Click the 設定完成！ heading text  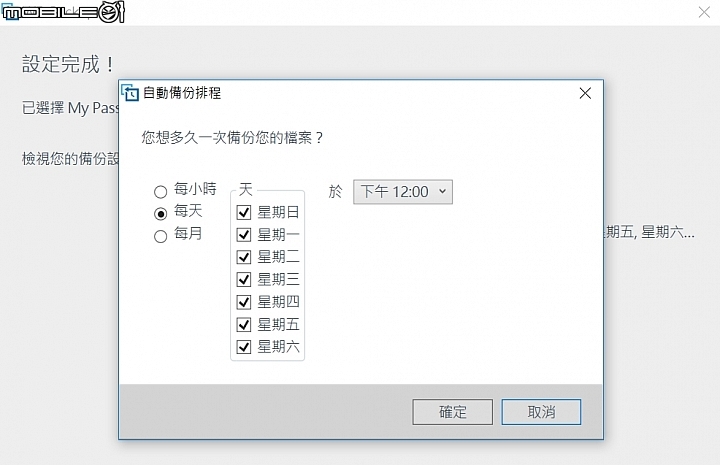pyautogui.click(x=69, y=64)
